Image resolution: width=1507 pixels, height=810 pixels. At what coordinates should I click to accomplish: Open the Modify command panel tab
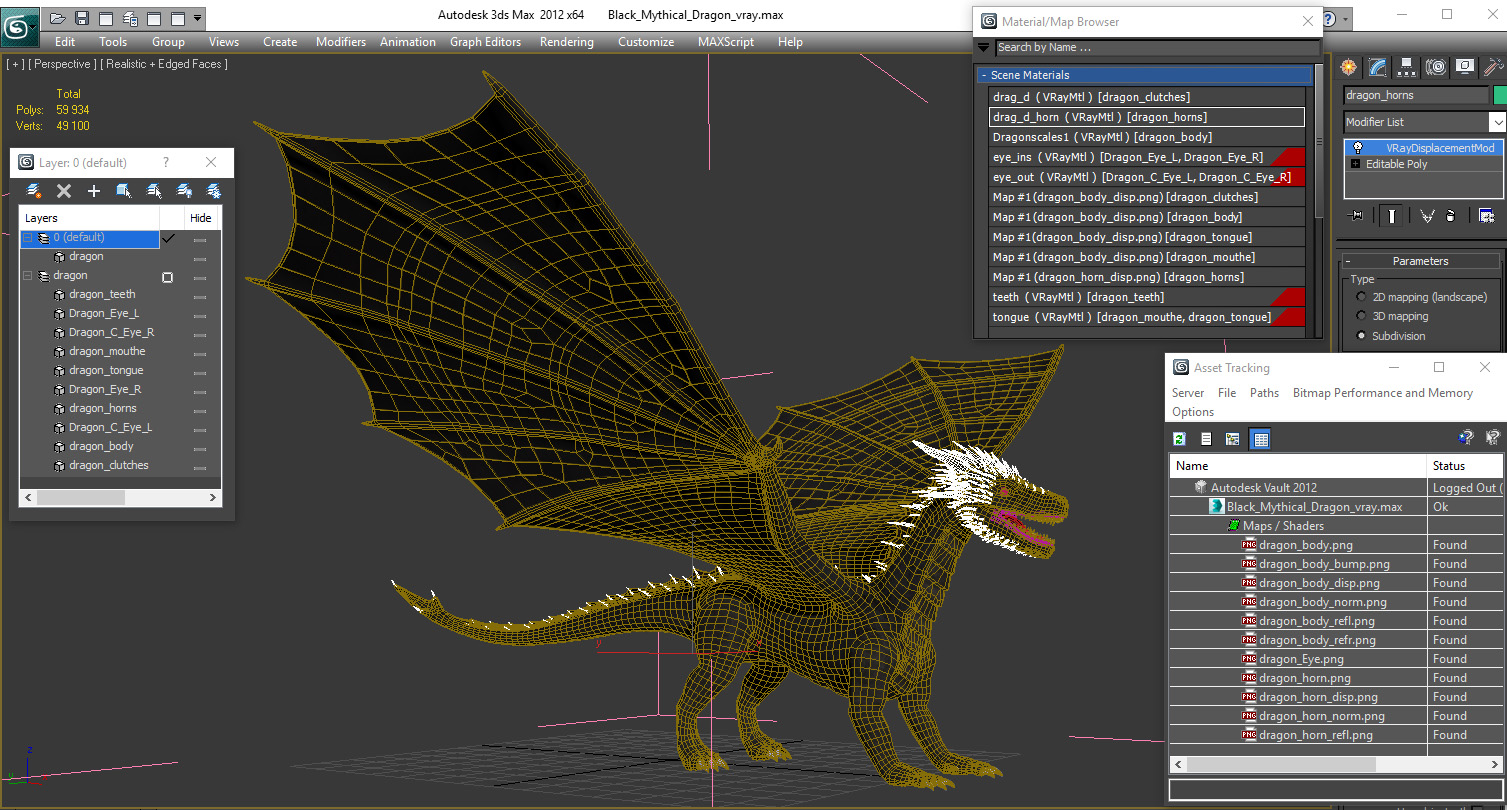(x=1378, y=67)
